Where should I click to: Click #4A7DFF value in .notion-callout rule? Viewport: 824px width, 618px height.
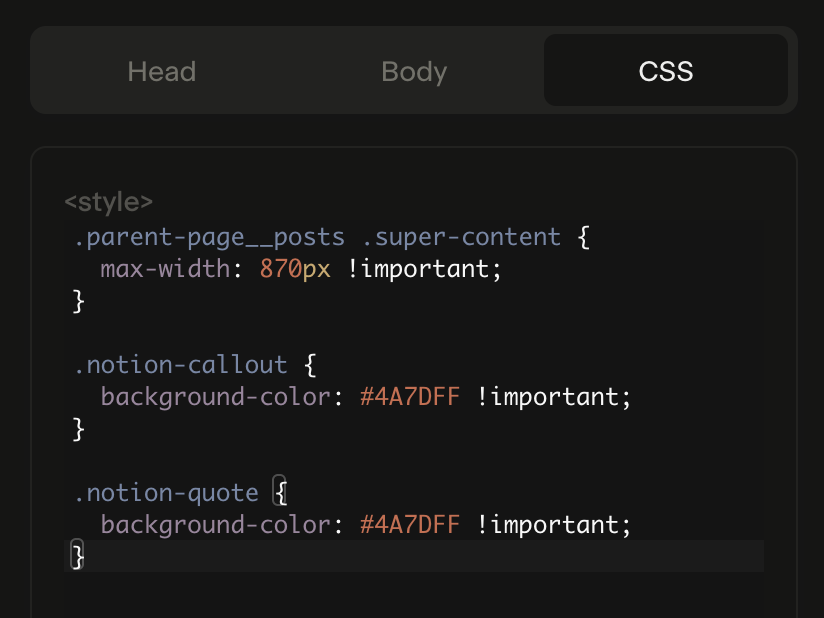[x=410, y=397]
